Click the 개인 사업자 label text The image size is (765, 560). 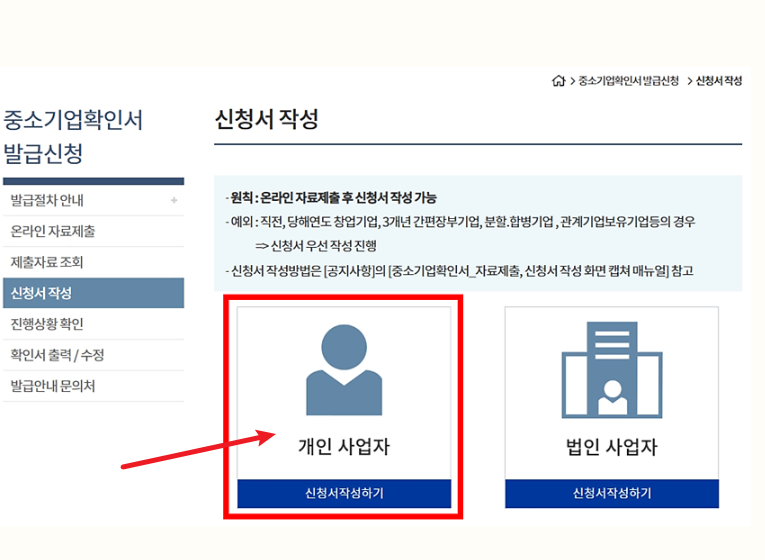point(344,446)
